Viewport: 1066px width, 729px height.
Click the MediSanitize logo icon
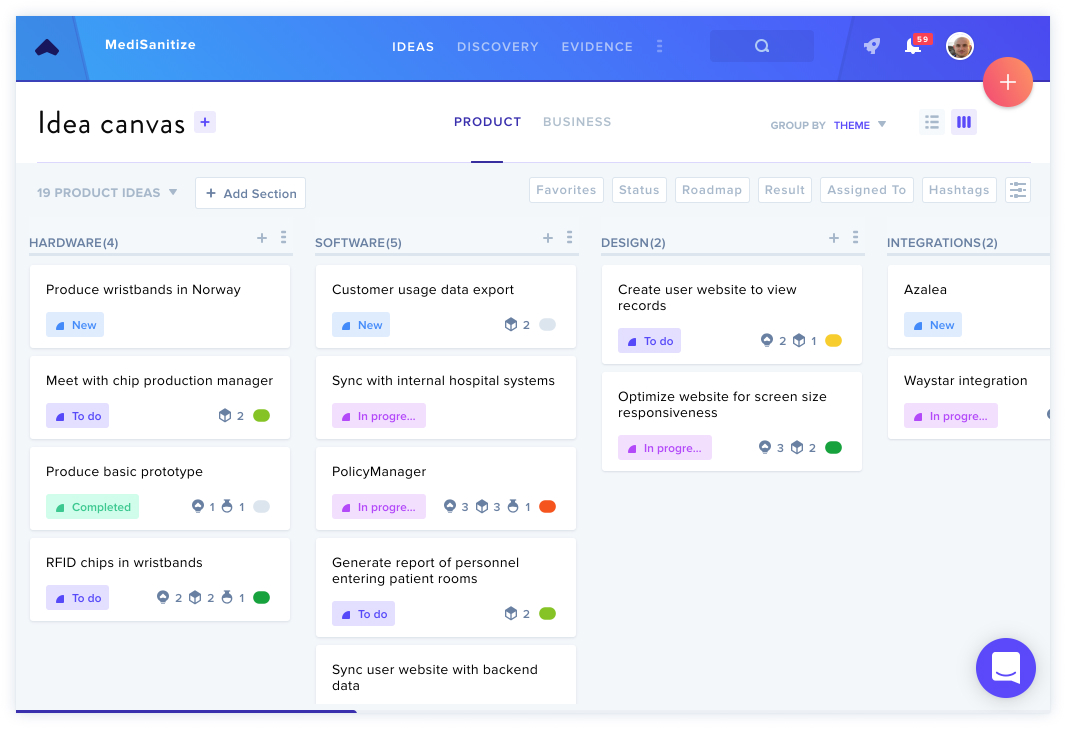pyautogui.click(x=47, y=48)
